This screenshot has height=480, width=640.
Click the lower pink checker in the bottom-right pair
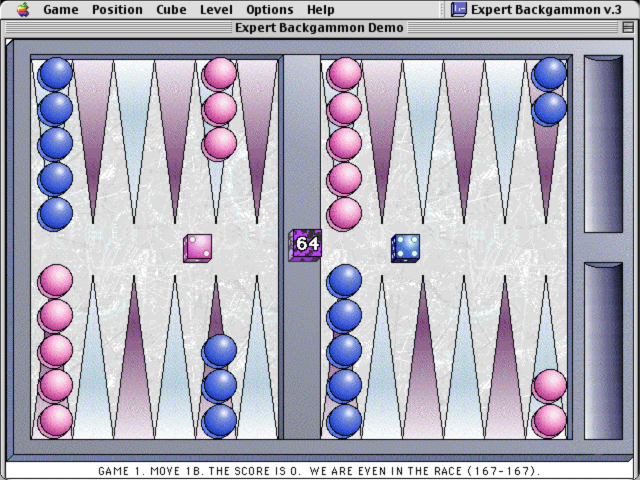(549, 421)
